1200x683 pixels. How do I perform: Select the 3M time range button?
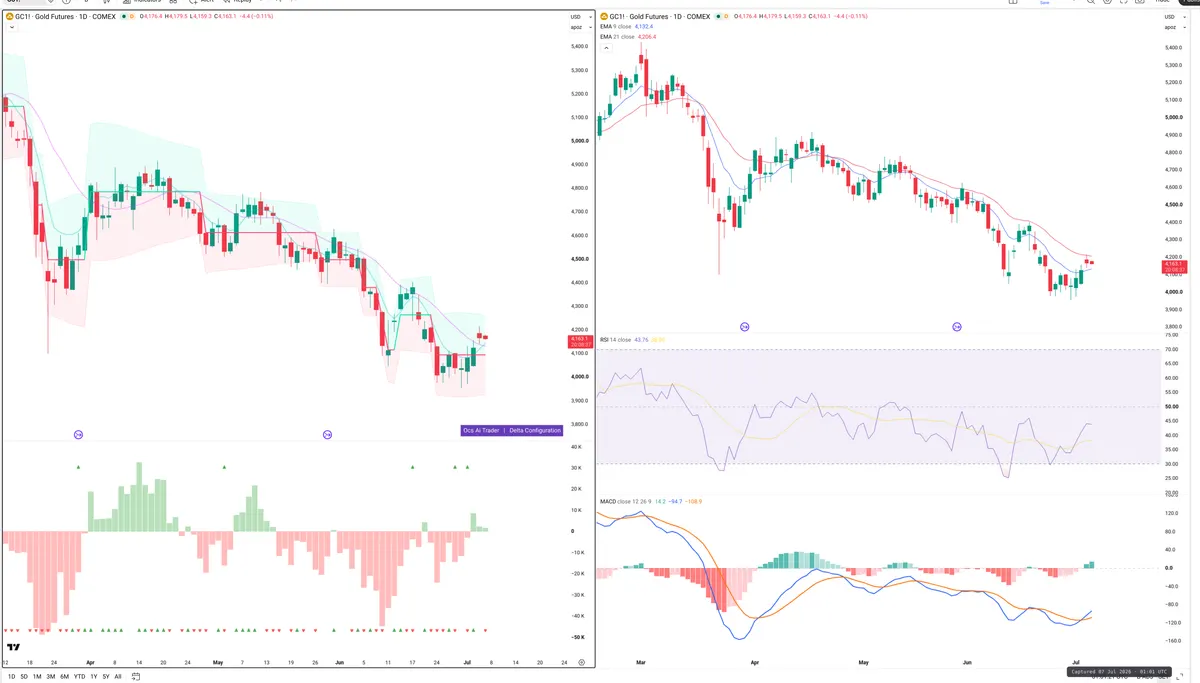coord(51,676)
